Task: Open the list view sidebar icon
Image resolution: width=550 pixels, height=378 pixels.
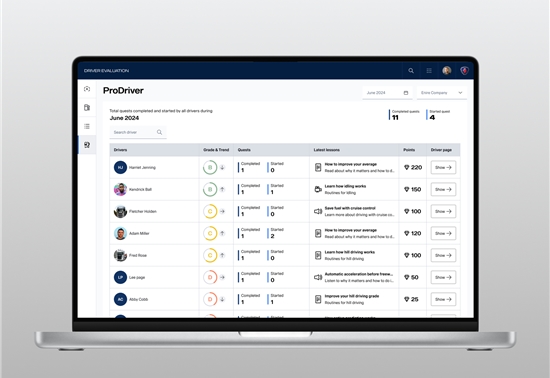Action: tap(87, 126)
